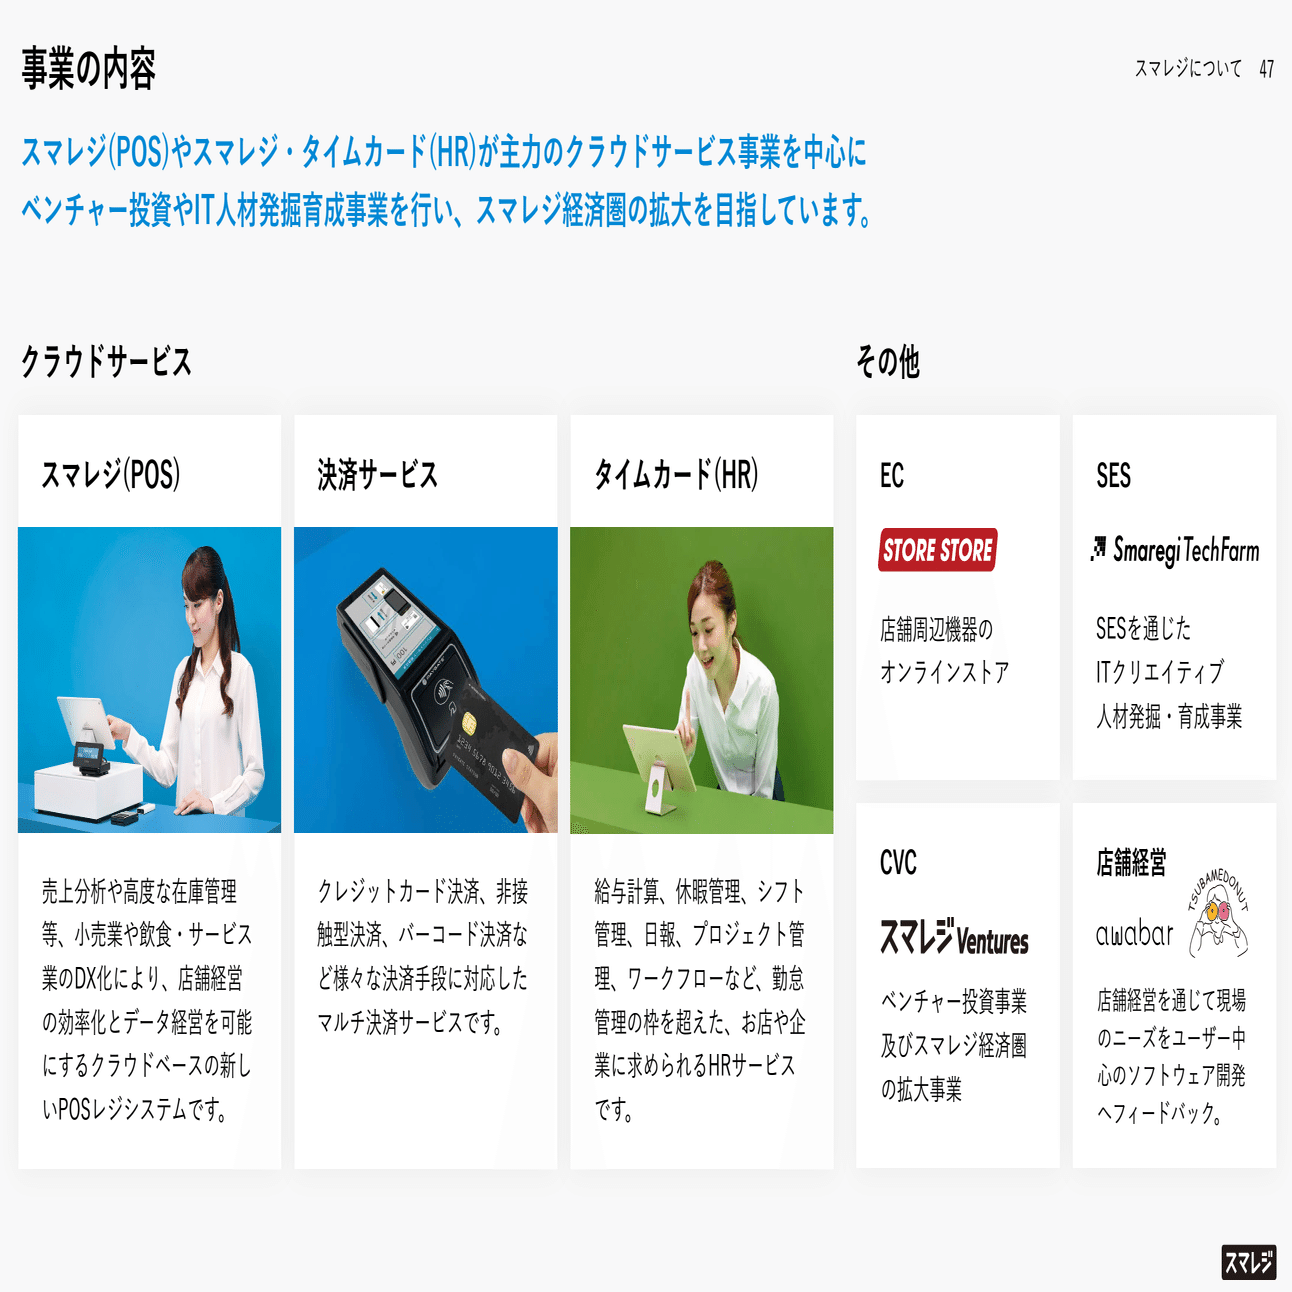Click the Tsubame Donut illustration logo
The image size is (1292, 1292).
(x=1218, y=913)
